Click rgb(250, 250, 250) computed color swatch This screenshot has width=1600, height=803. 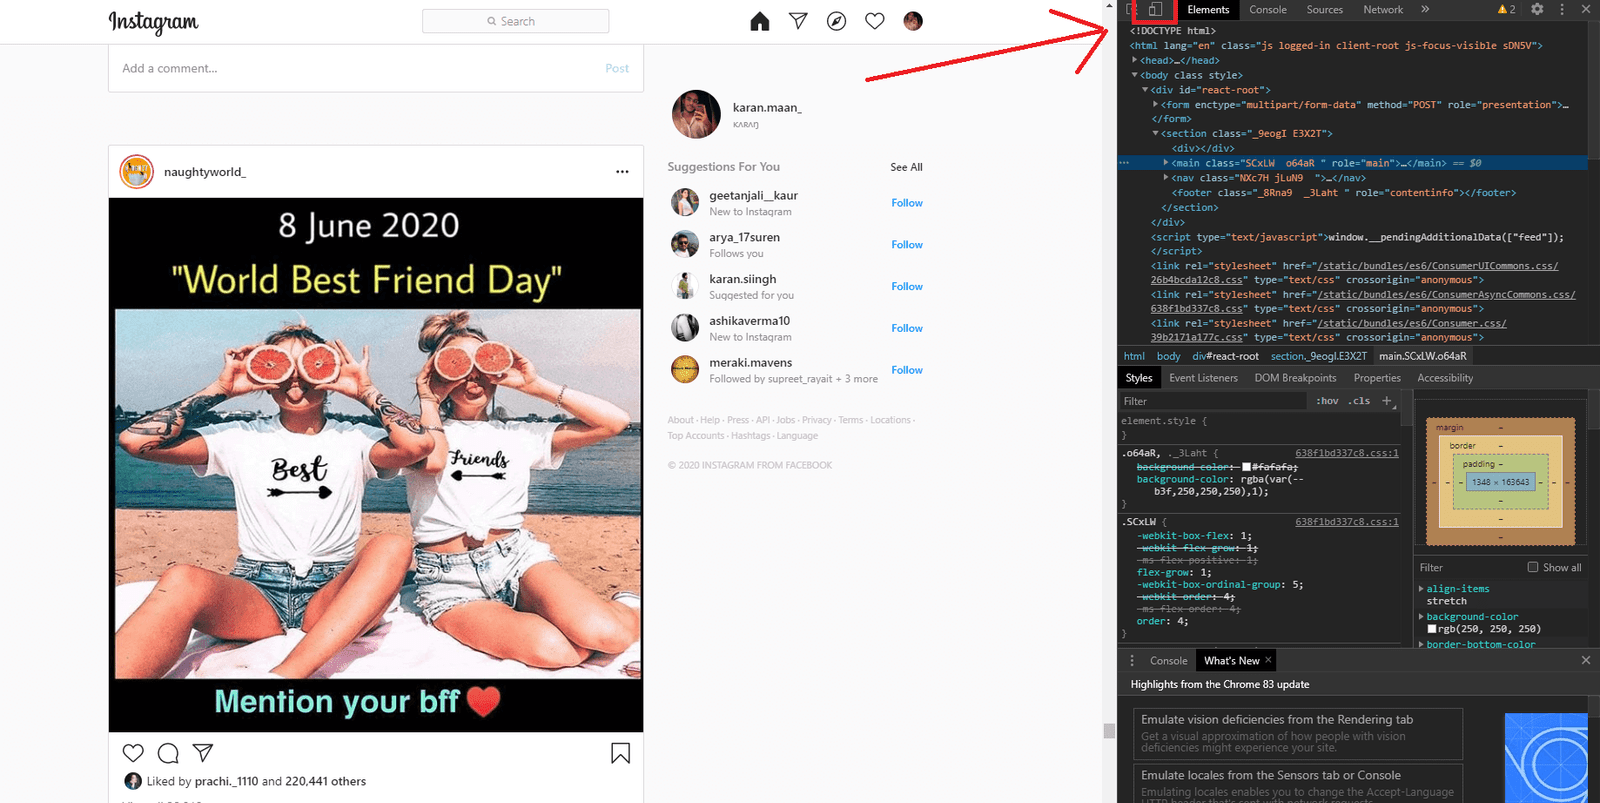coord(1432,629)
